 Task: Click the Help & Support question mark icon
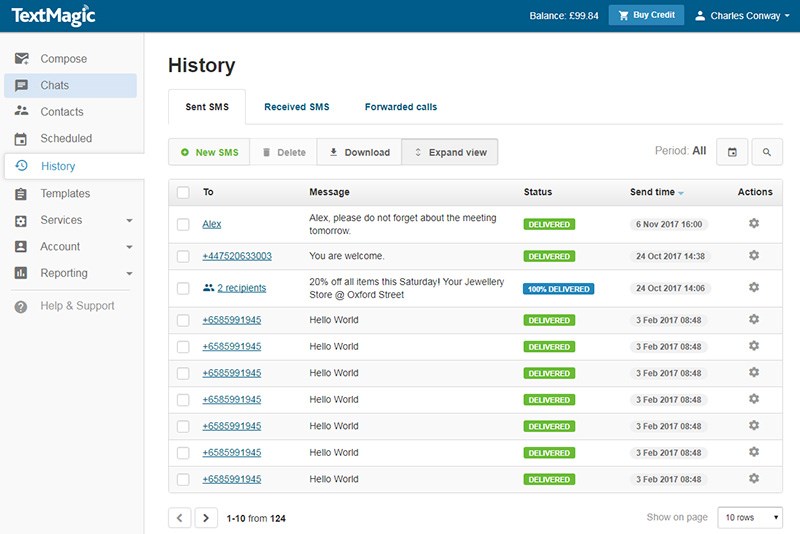tap(21, 307)
